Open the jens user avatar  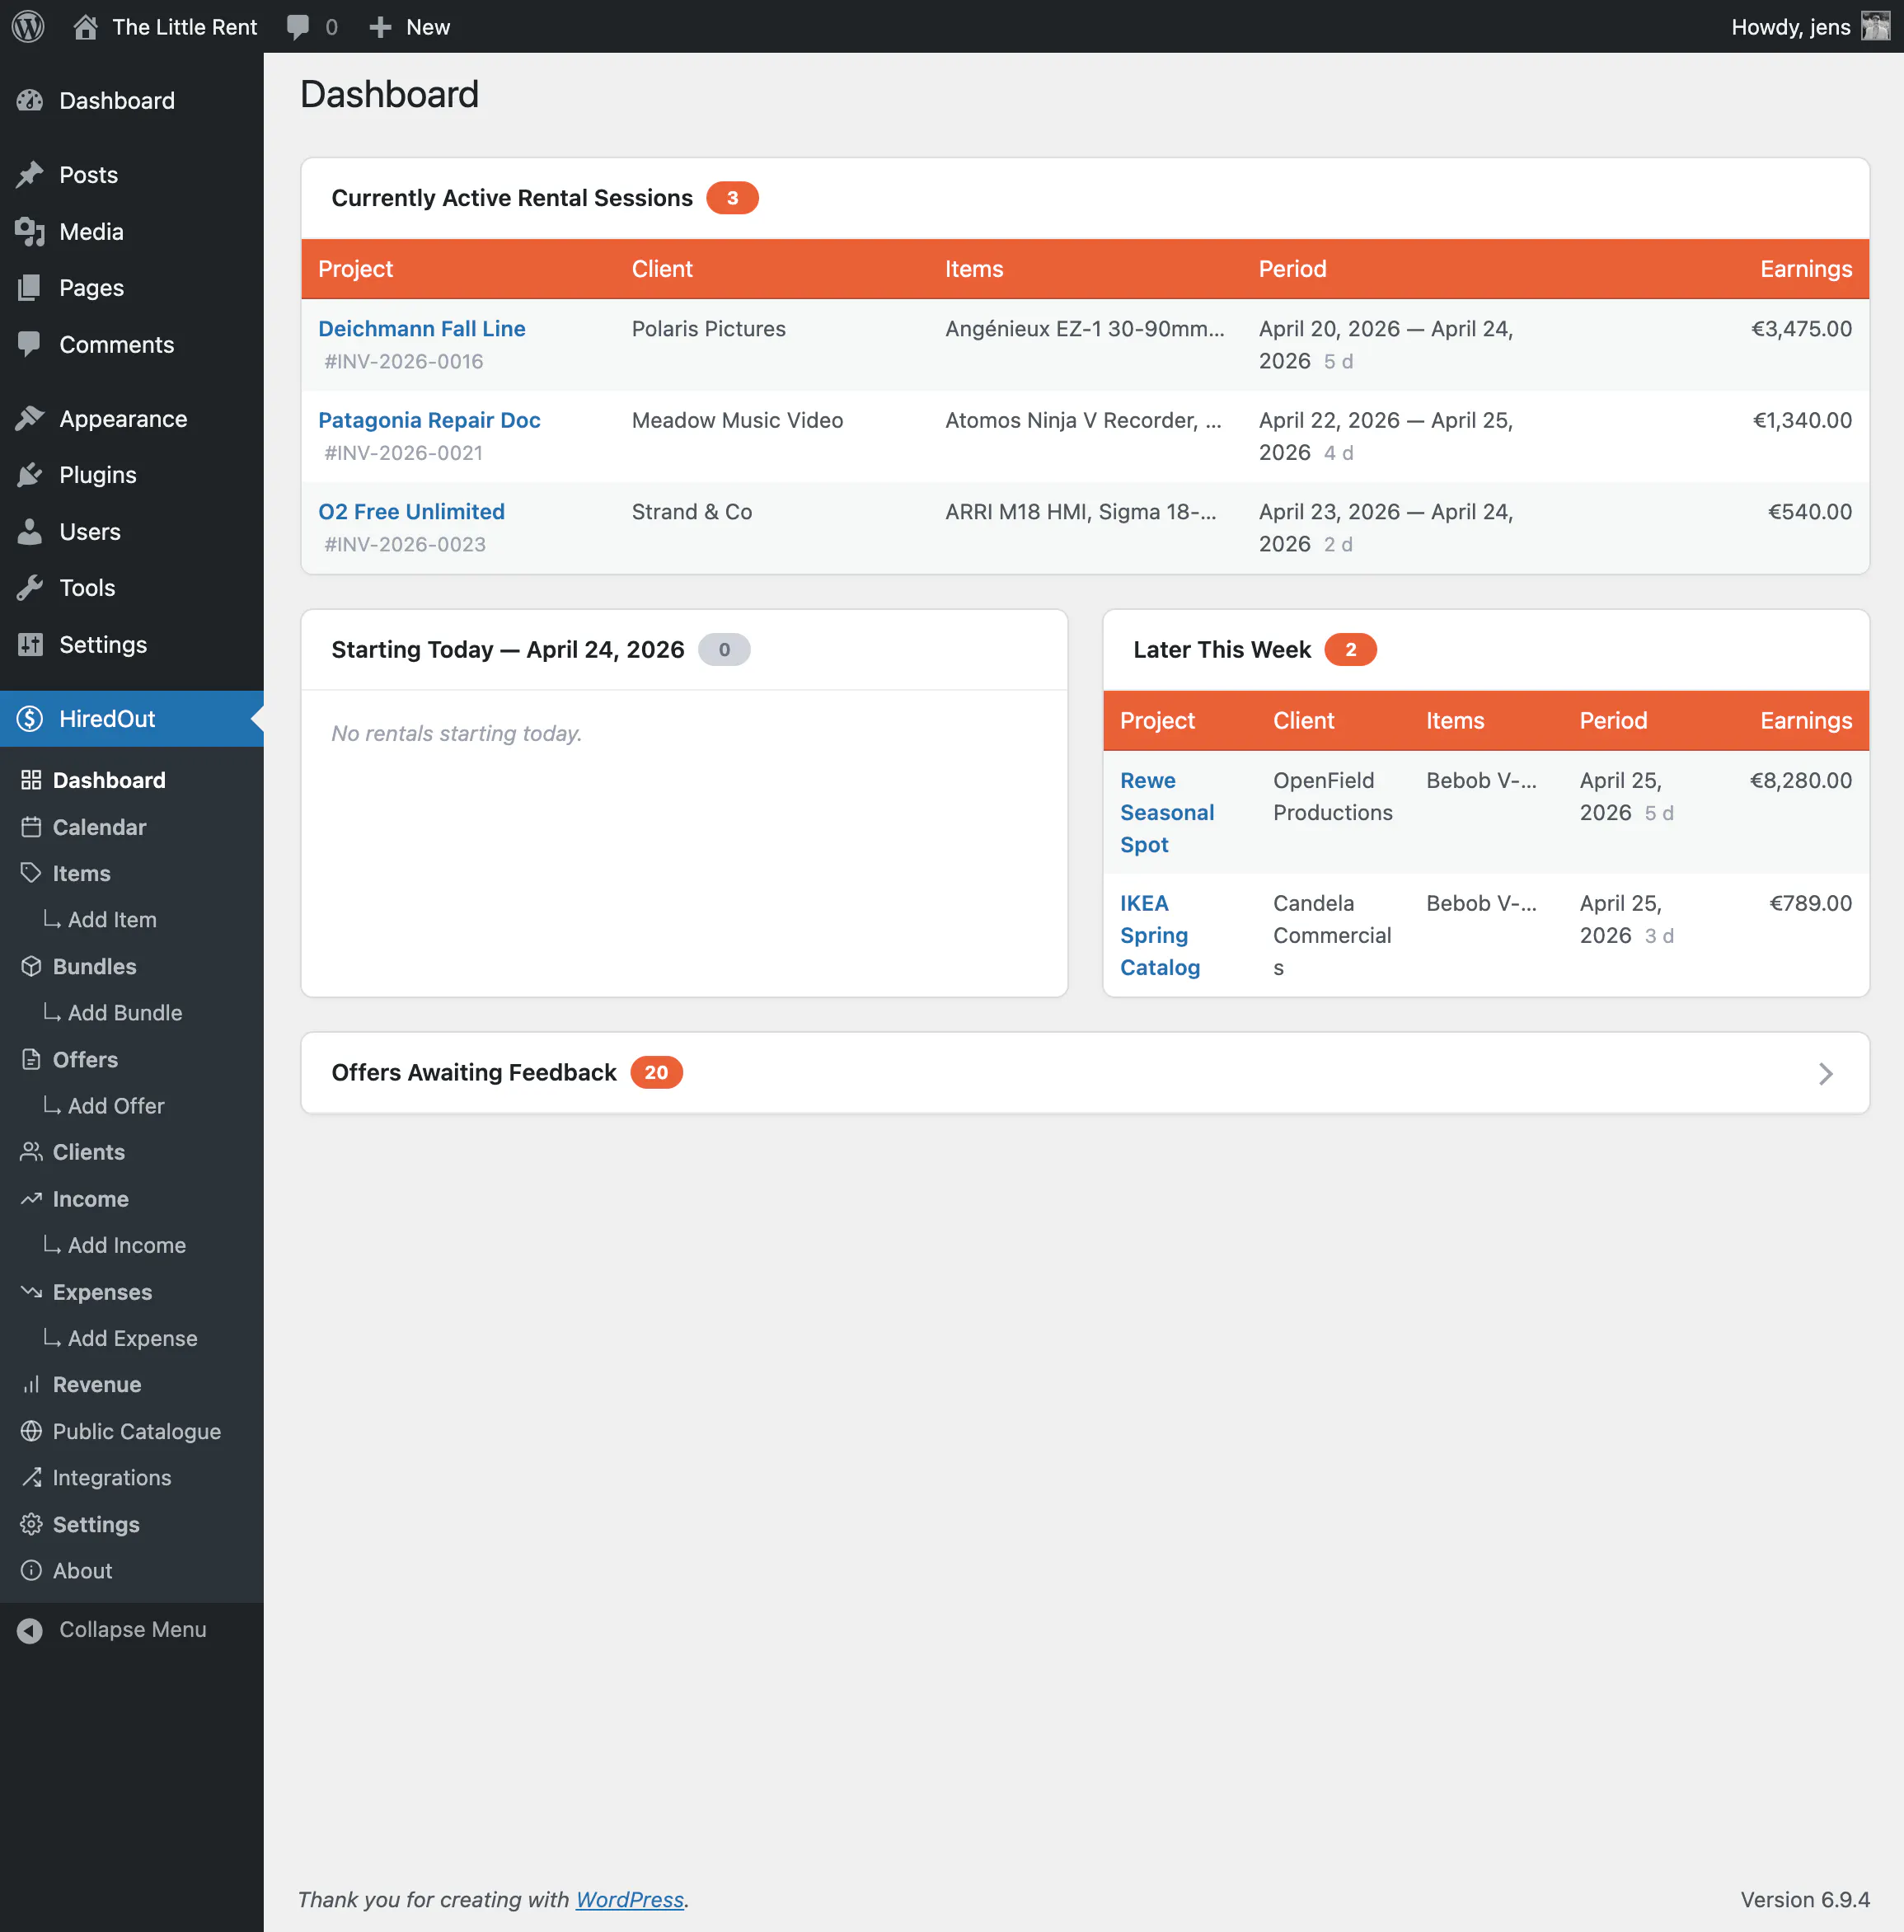coord(1875,26)
